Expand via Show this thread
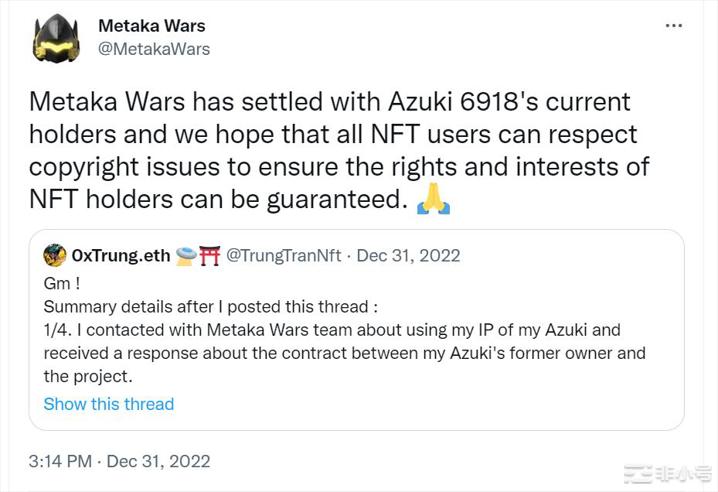Screen dimensions: 718x492 (x=108, y=404)
